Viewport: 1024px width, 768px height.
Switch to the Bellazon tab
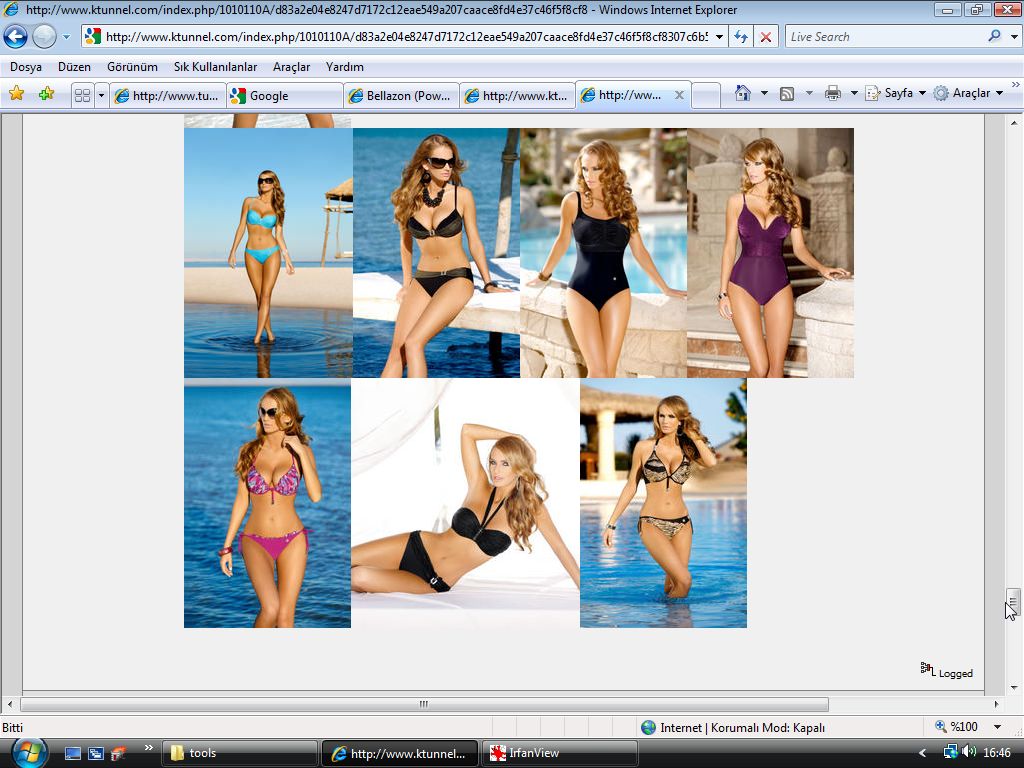tap(400, 96)
